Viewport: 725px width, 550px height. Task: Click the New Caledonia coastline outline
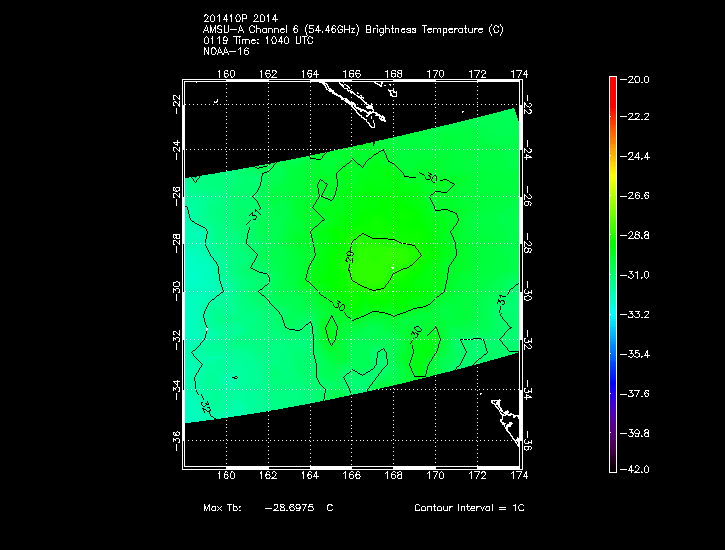[x=350, y=102]
